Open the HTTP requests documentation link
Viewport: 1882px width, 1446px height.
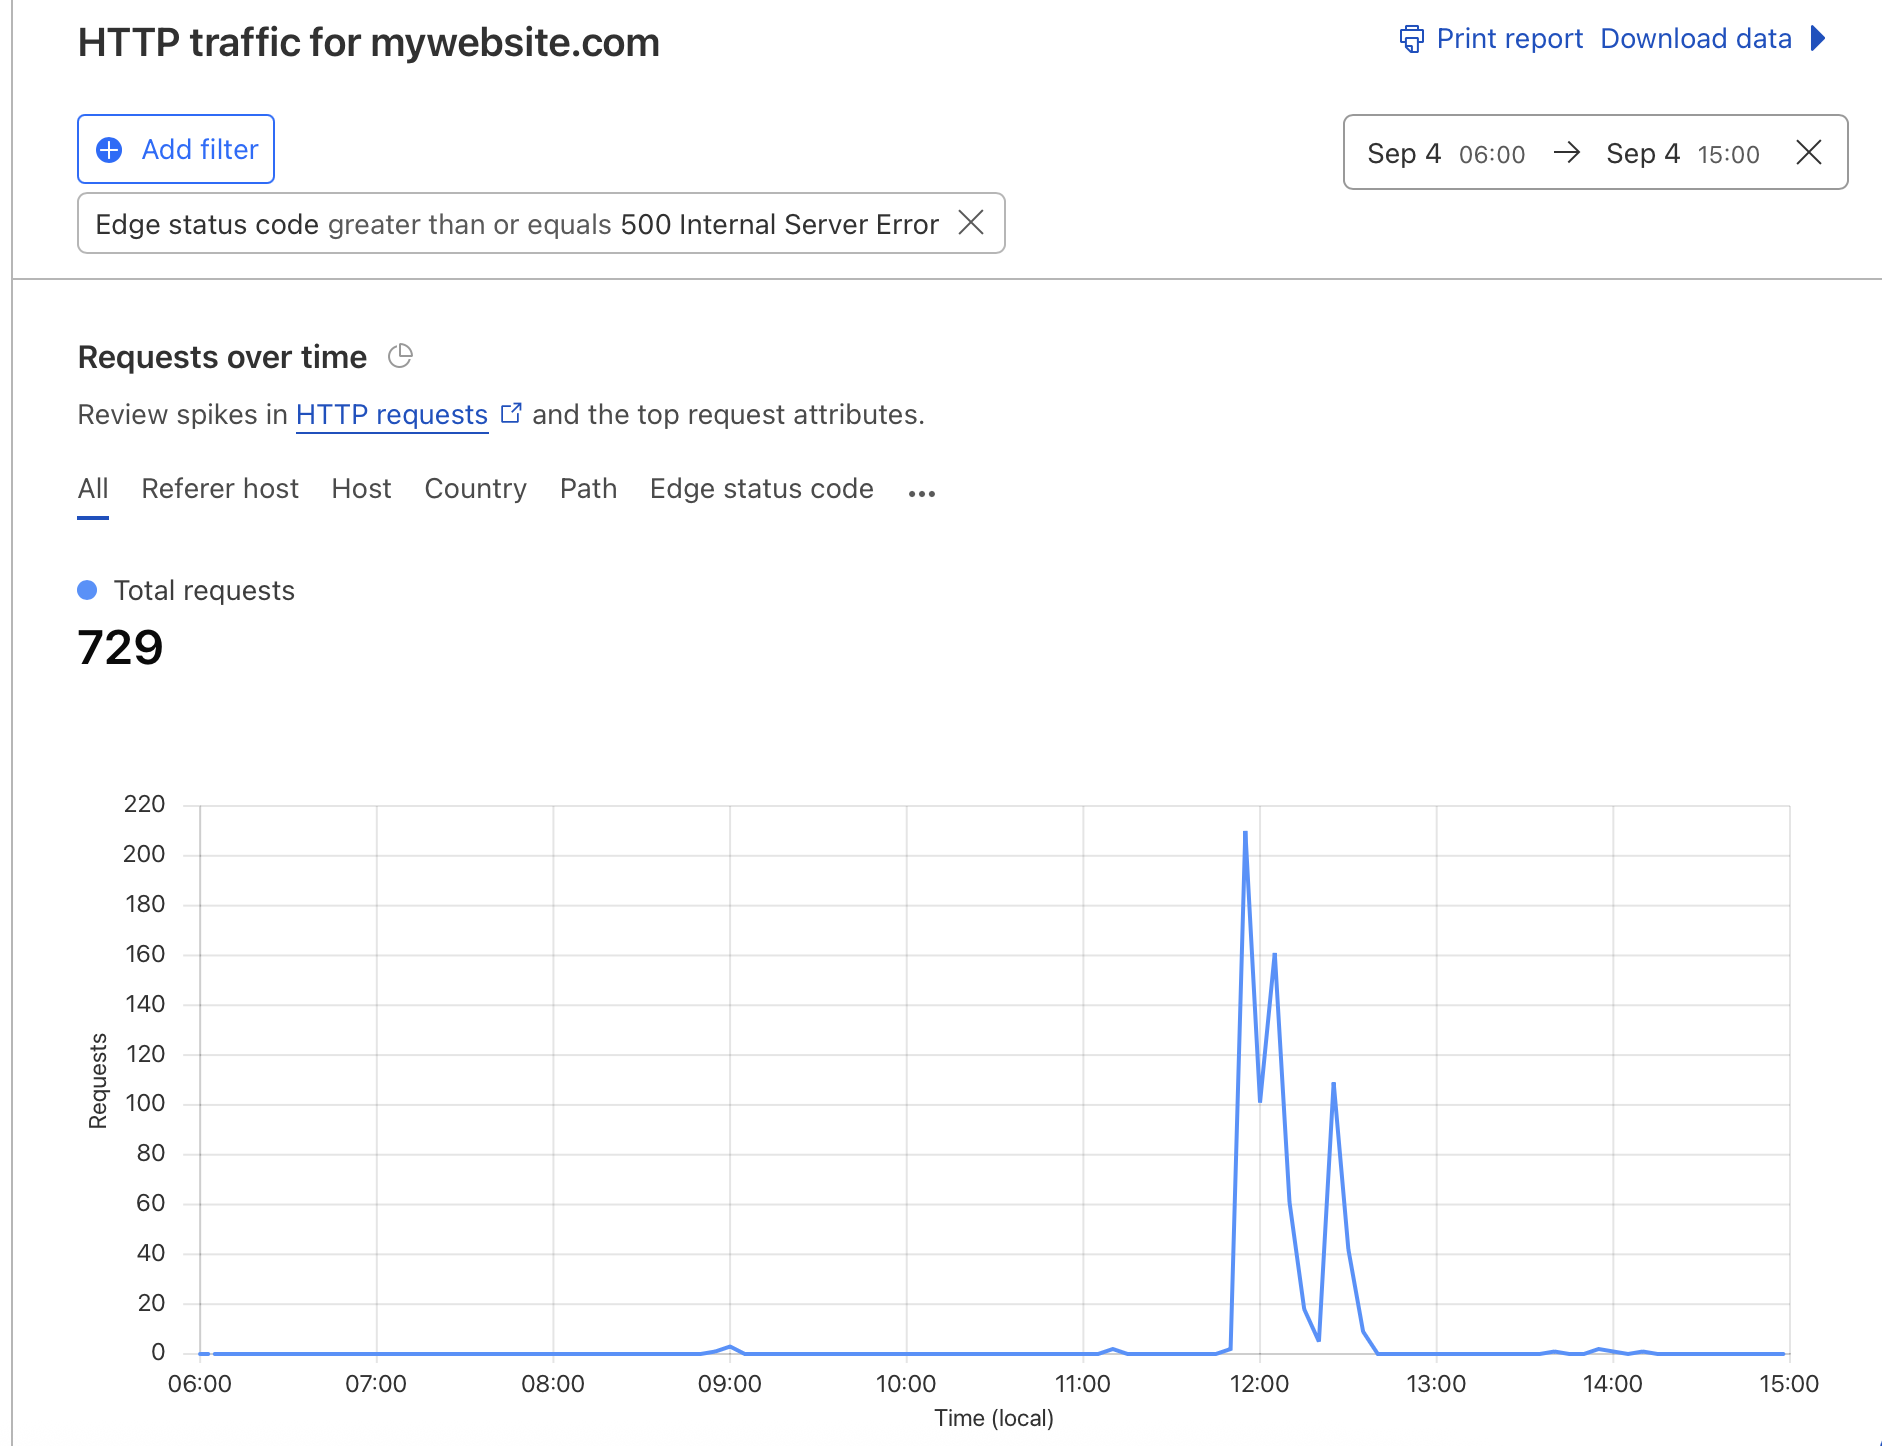[391, 415]
